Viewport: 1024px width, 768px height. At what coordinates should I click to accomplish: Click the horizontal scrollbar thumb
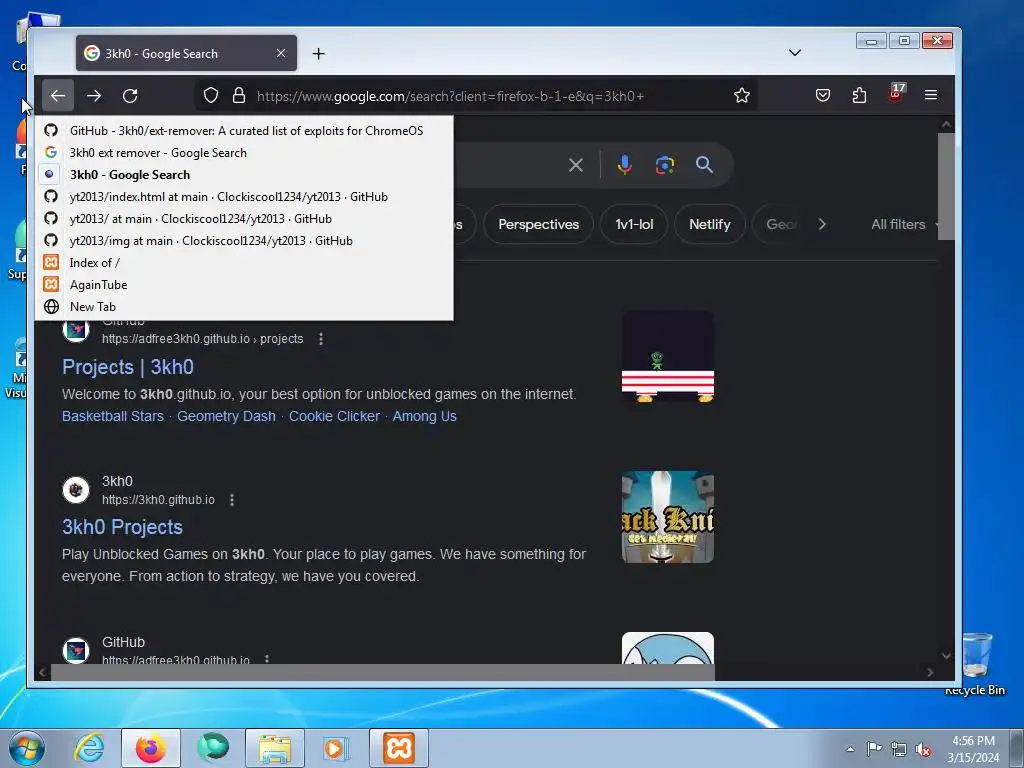click(x=383, y=672)
